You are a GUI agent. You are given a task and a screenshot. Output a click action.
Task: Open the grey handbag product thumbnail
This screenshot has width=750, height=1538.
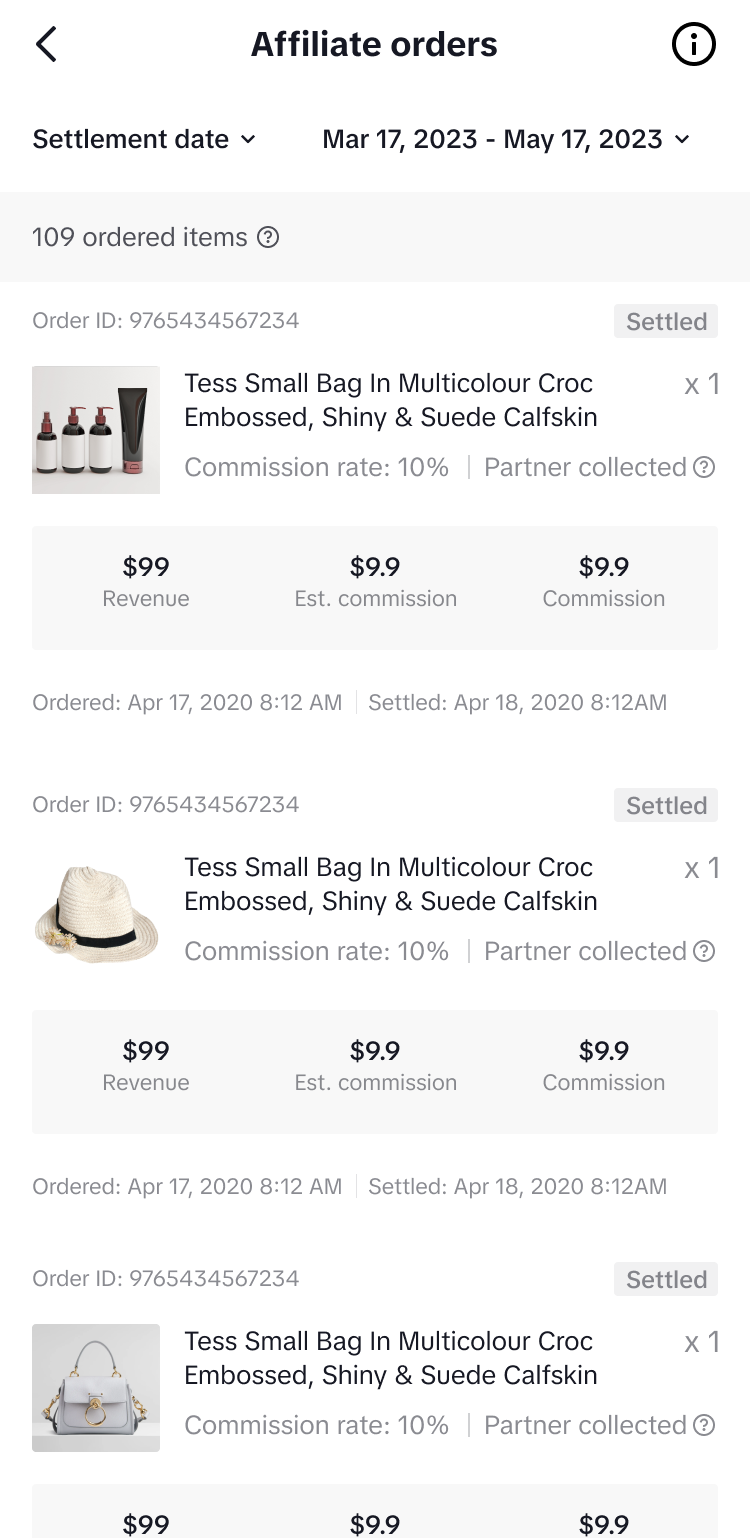[x=96, y=1388]
